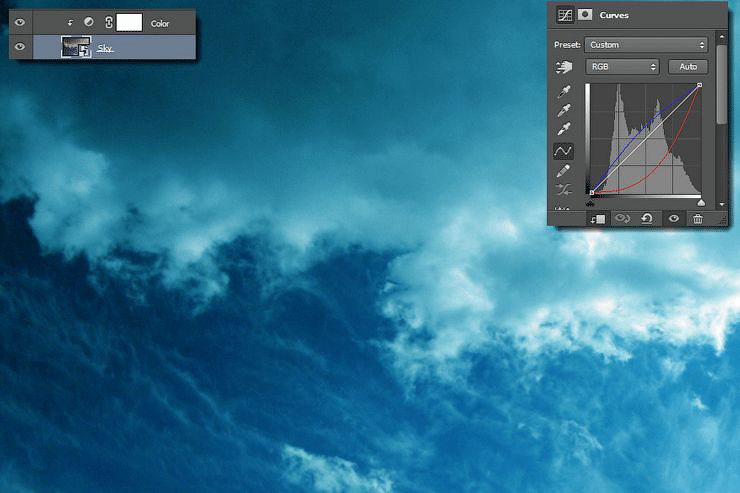Open the Preset dropdown set to Custom

coord(646,45)
